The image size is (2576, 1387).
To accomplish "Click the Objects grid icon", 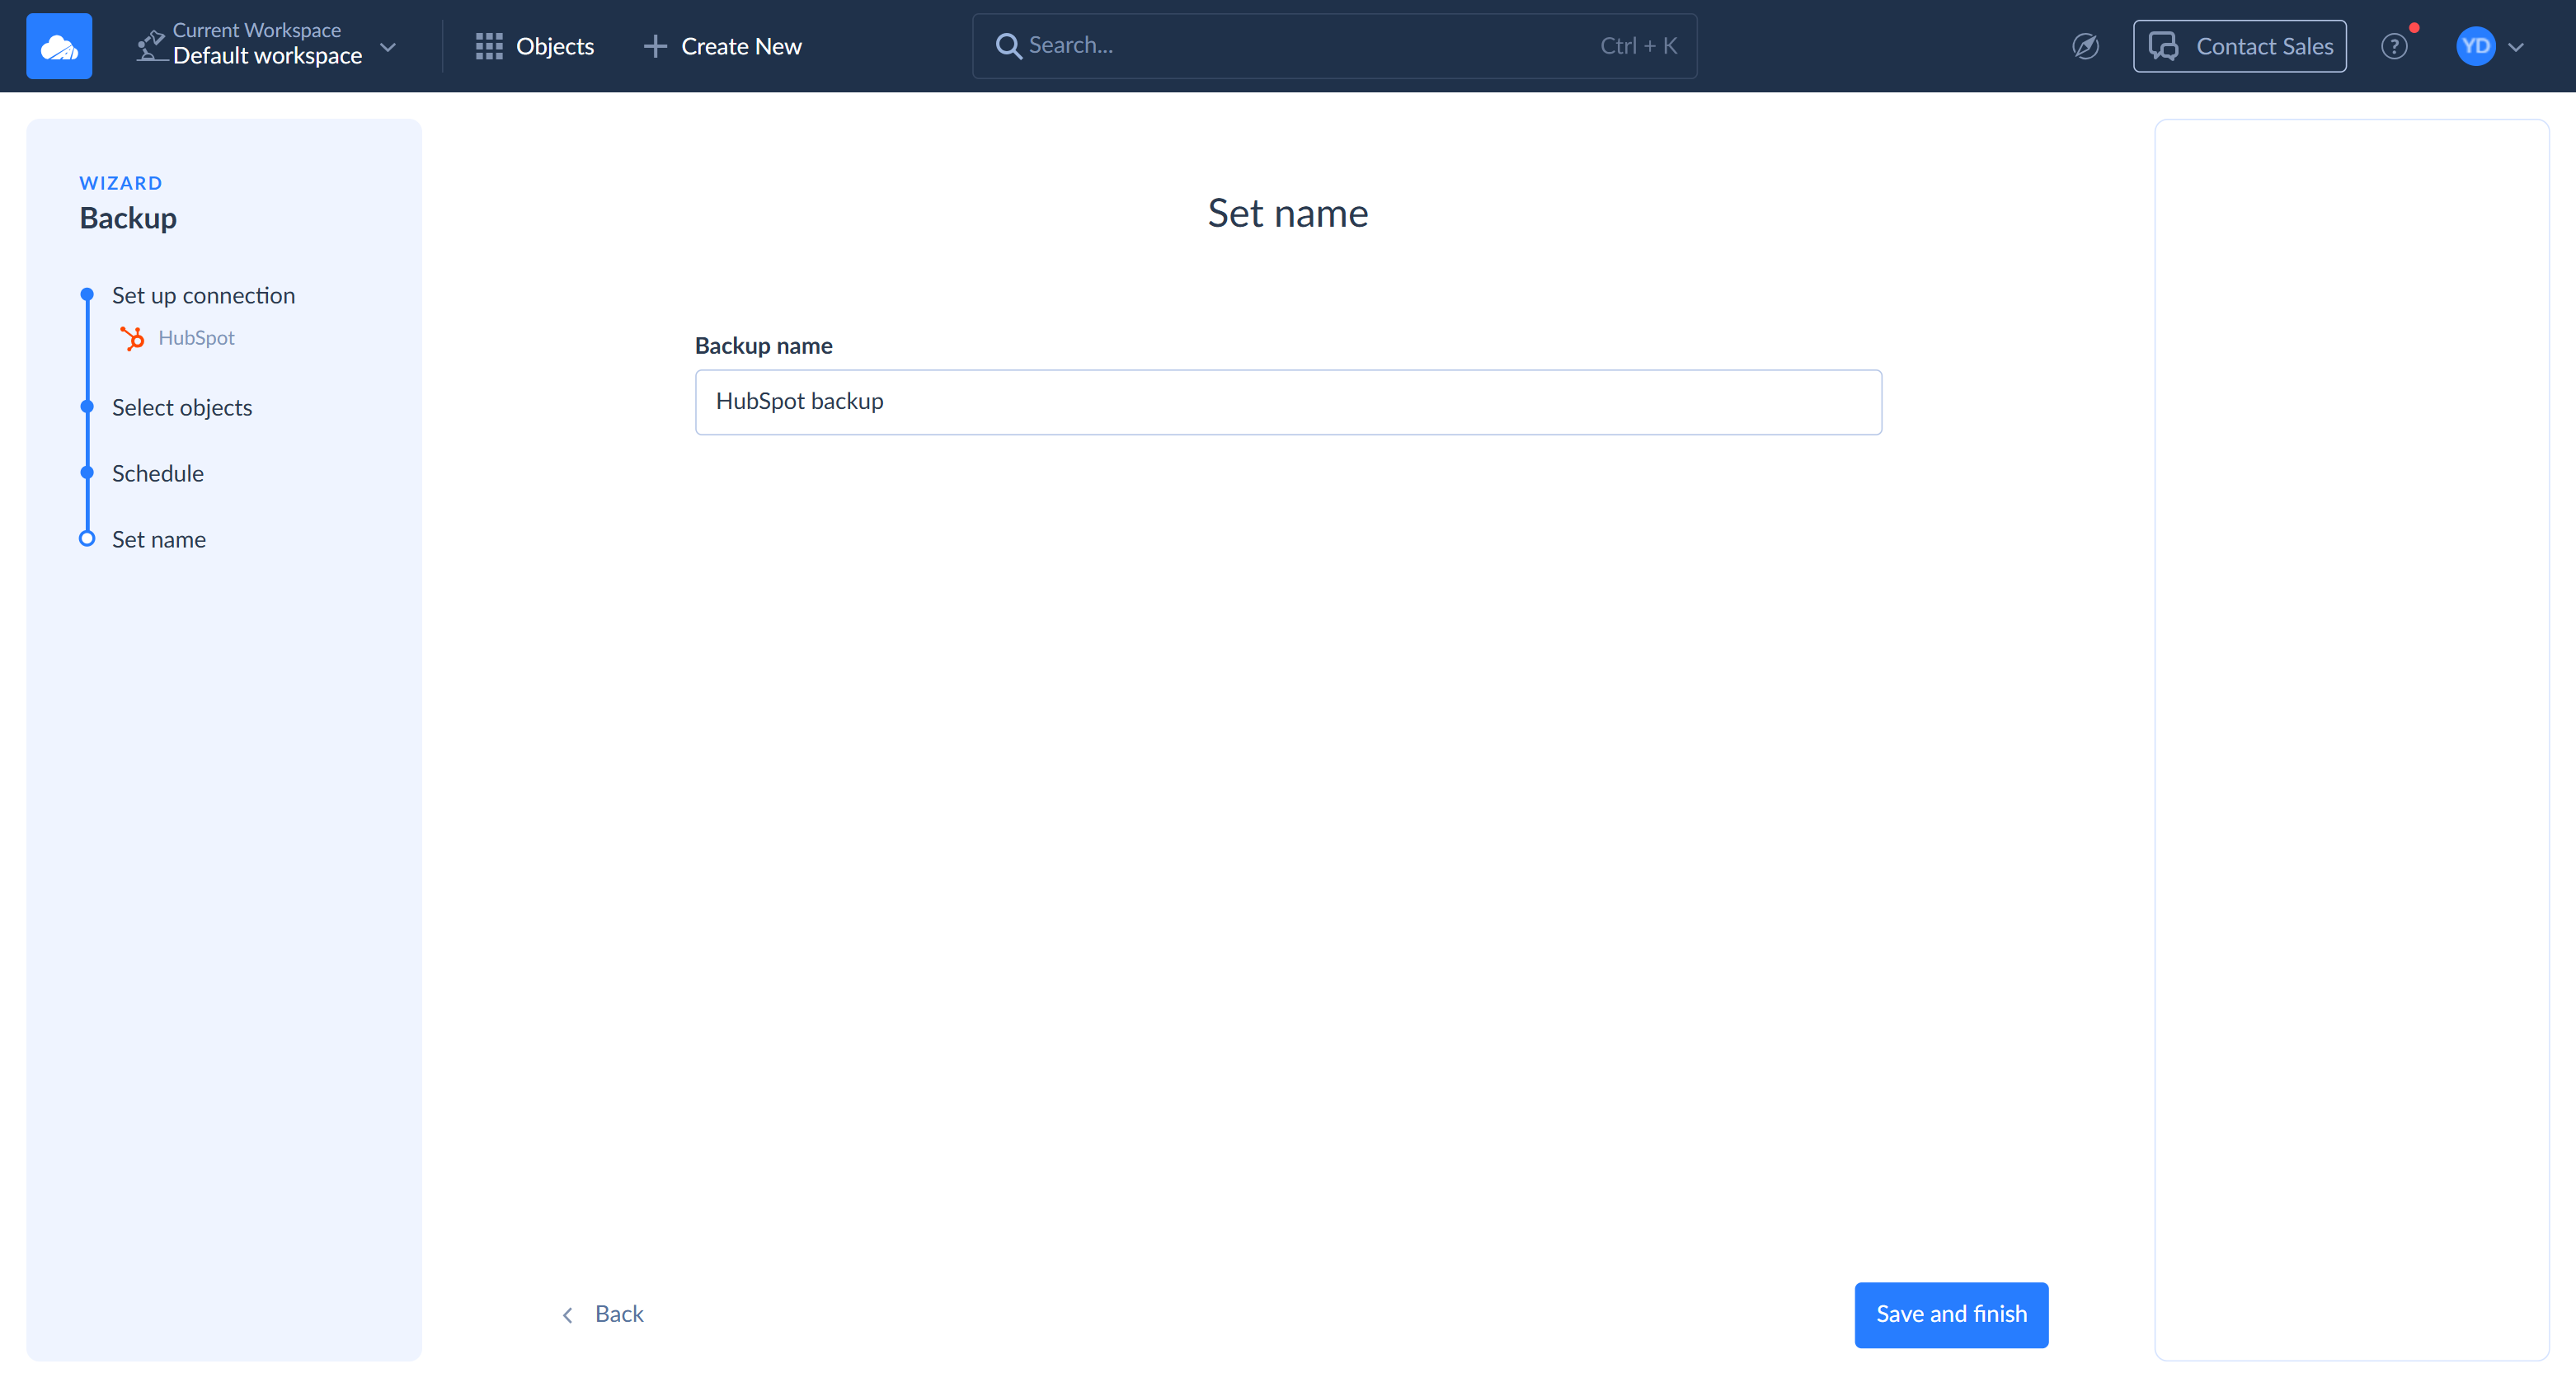I will (489, 46).
